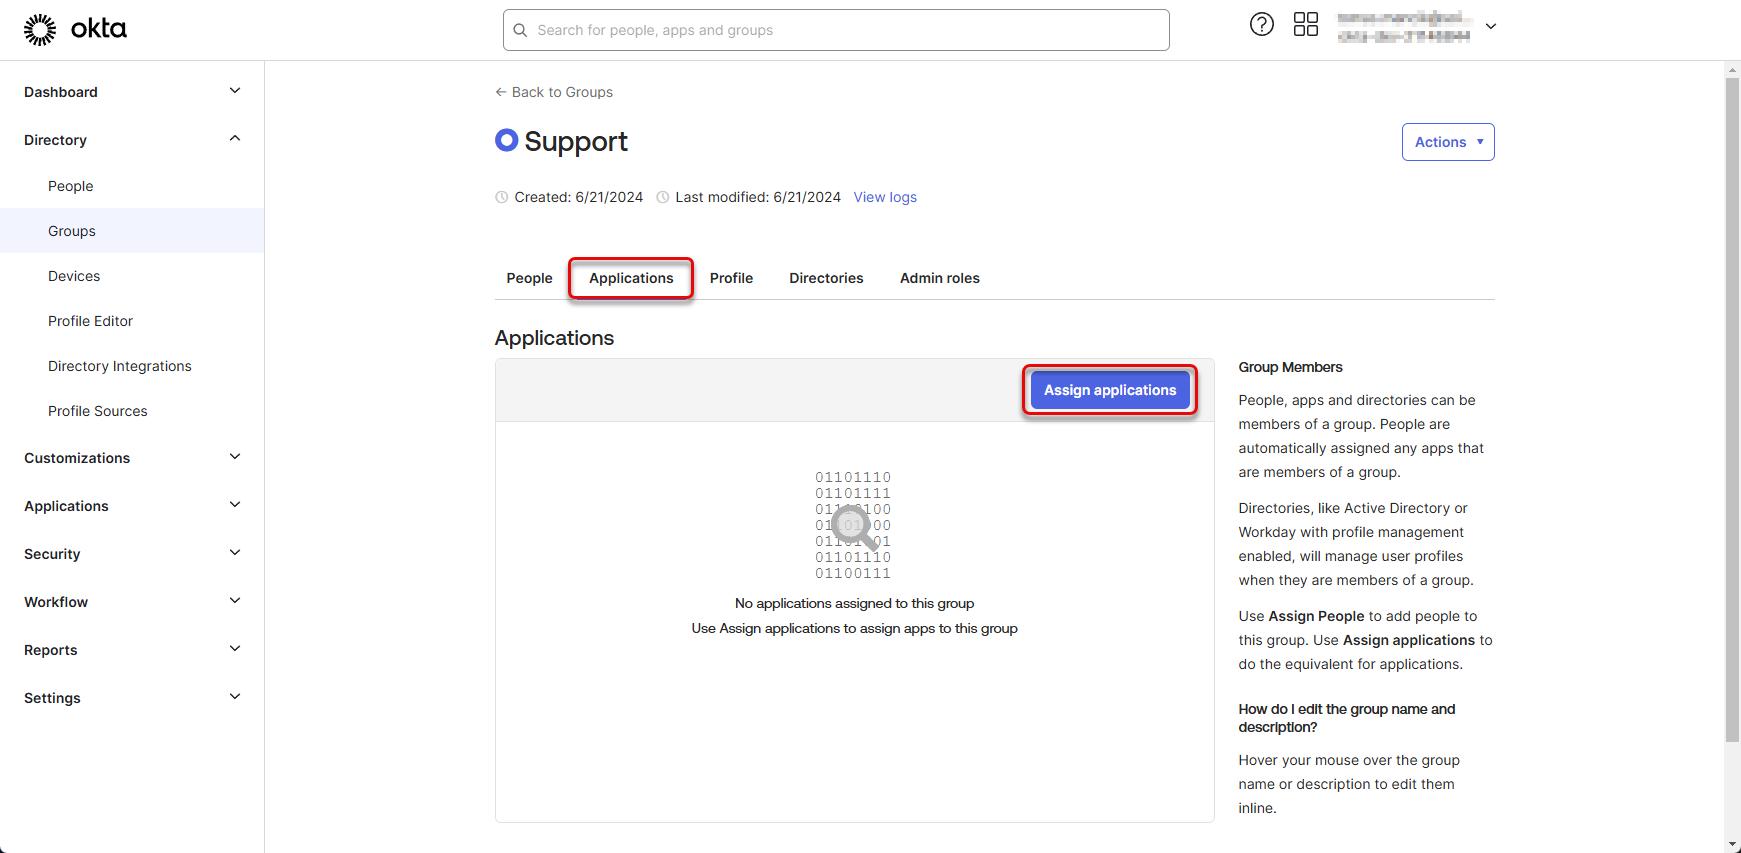Image resolution: width=1741 pixels, height=853 pixels.
Task: Collapse the Directory sidebar section
Action: pos(235,139)
